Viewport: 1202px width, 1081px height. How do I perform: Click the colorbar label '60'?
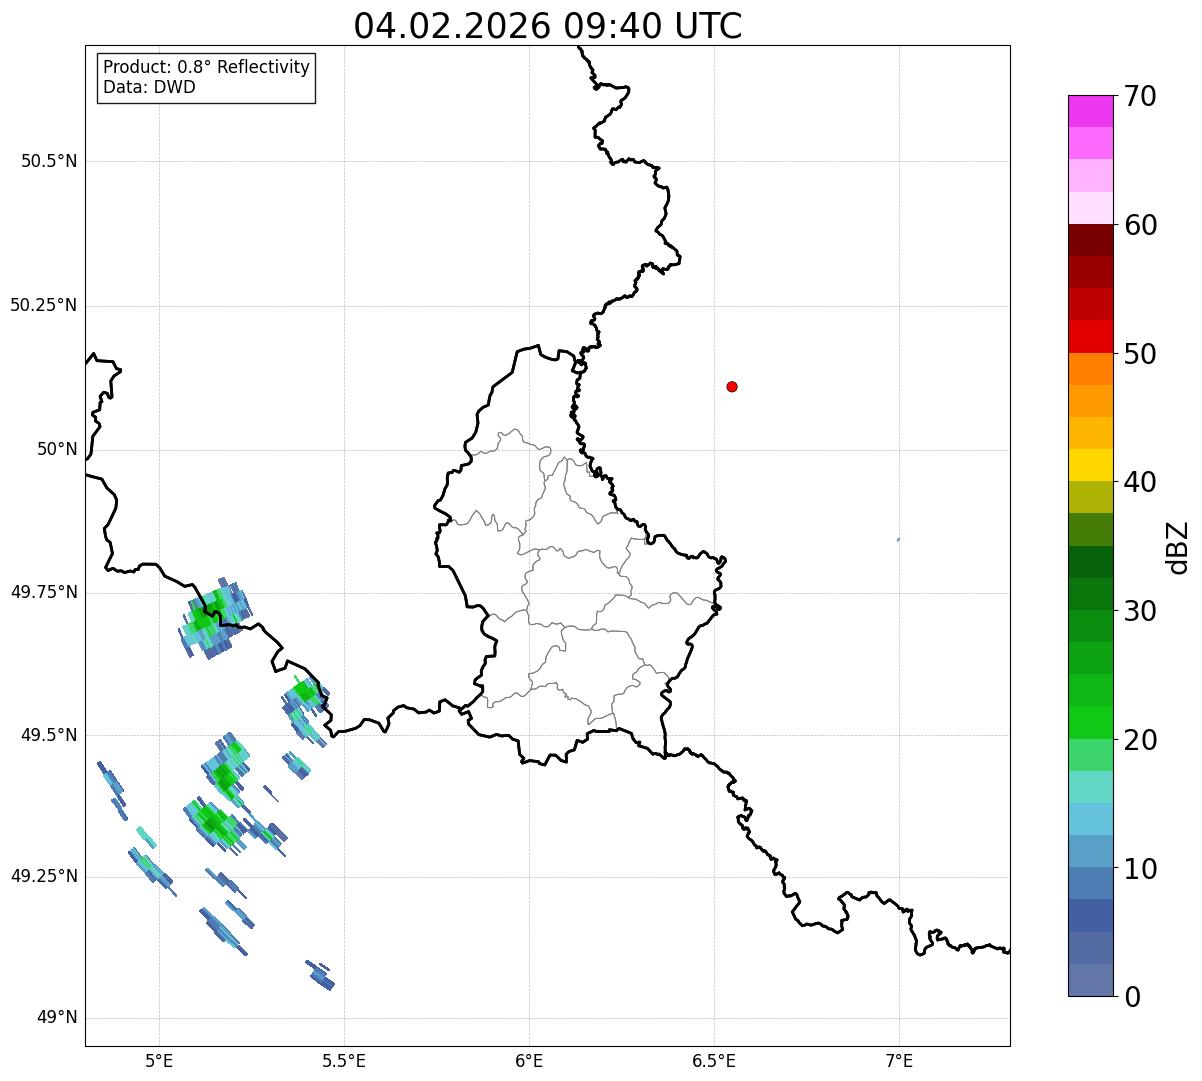click(x=1140, y=225)
